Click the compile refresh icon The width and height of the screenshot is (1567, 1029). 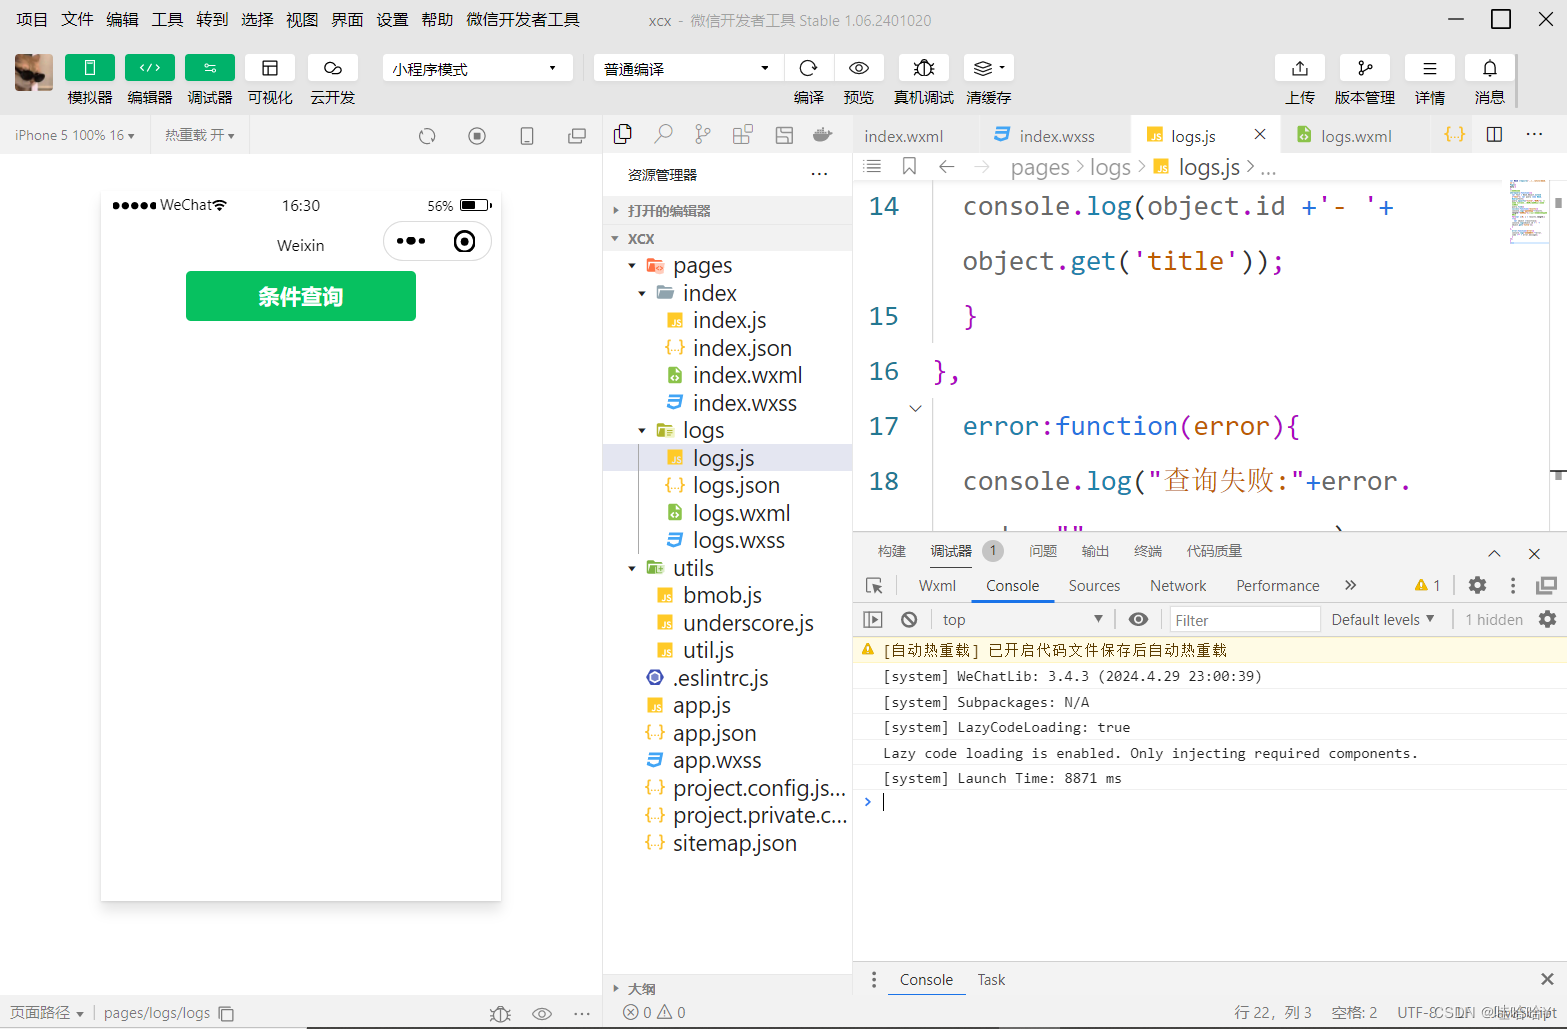click(x=809, y=68)
